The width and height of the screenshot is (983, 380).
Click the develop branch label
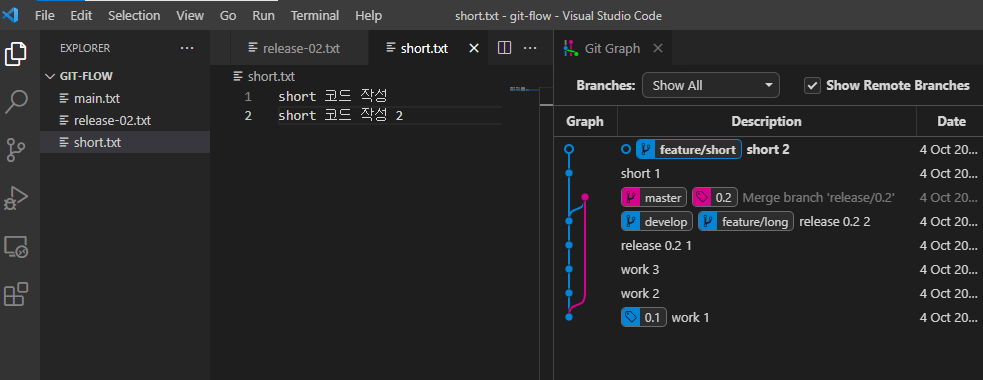(657, 221)
